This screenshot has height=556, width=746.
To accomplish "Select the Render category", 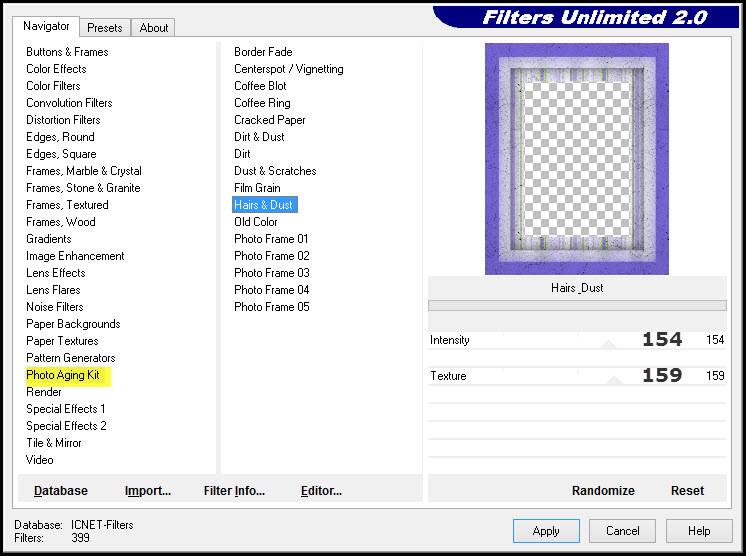I will (44, 392).
